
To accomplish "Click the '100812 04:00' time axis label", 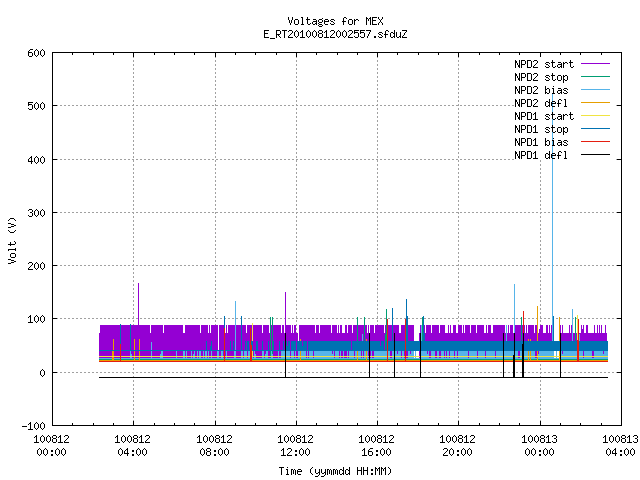I will (133, 446).
